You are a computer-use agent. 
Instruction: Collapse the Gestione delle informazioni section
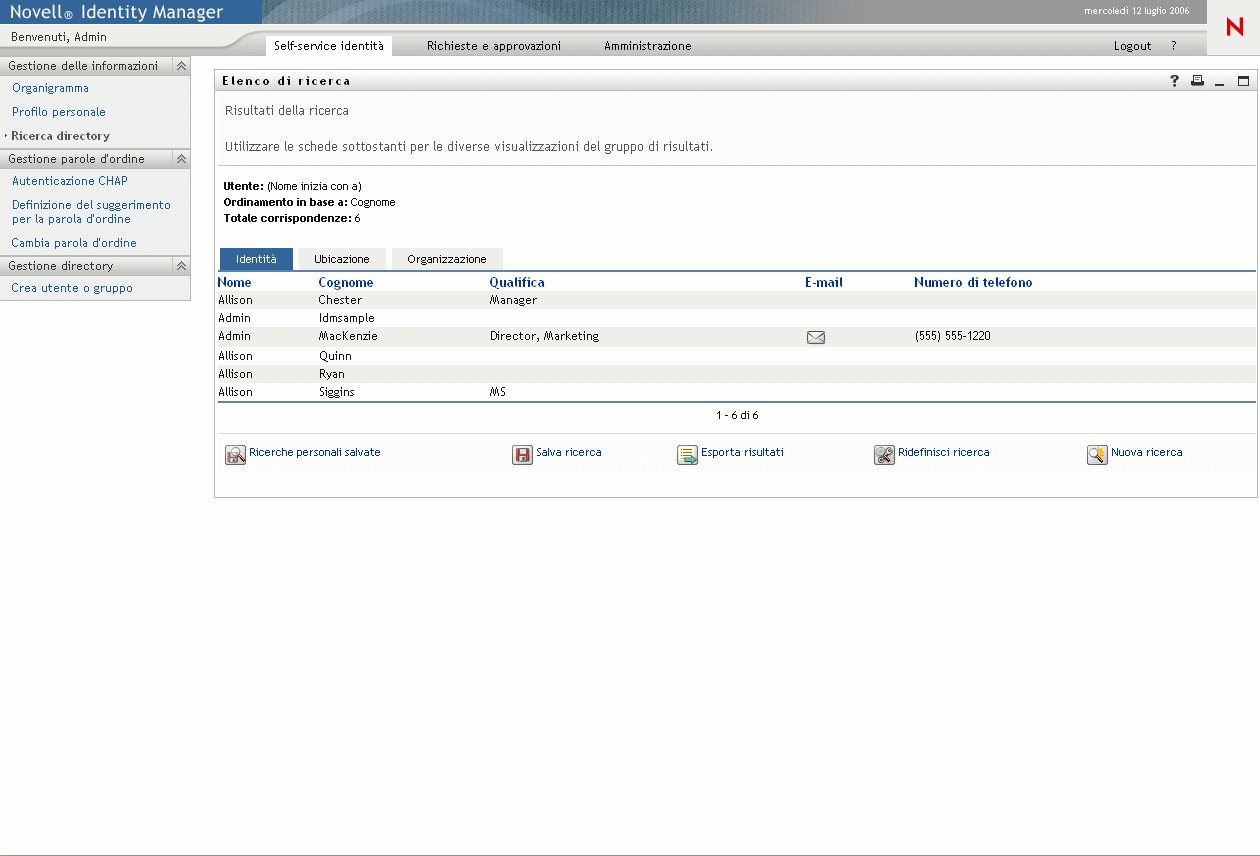click(x=181, y=66)
